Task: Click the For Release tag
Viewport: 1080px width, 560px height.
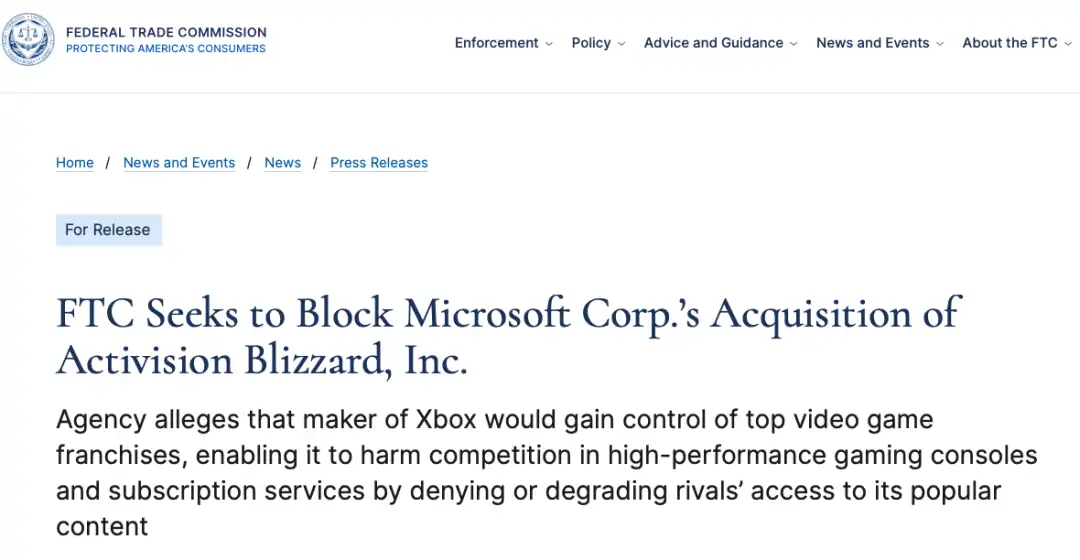Action: 108,229
